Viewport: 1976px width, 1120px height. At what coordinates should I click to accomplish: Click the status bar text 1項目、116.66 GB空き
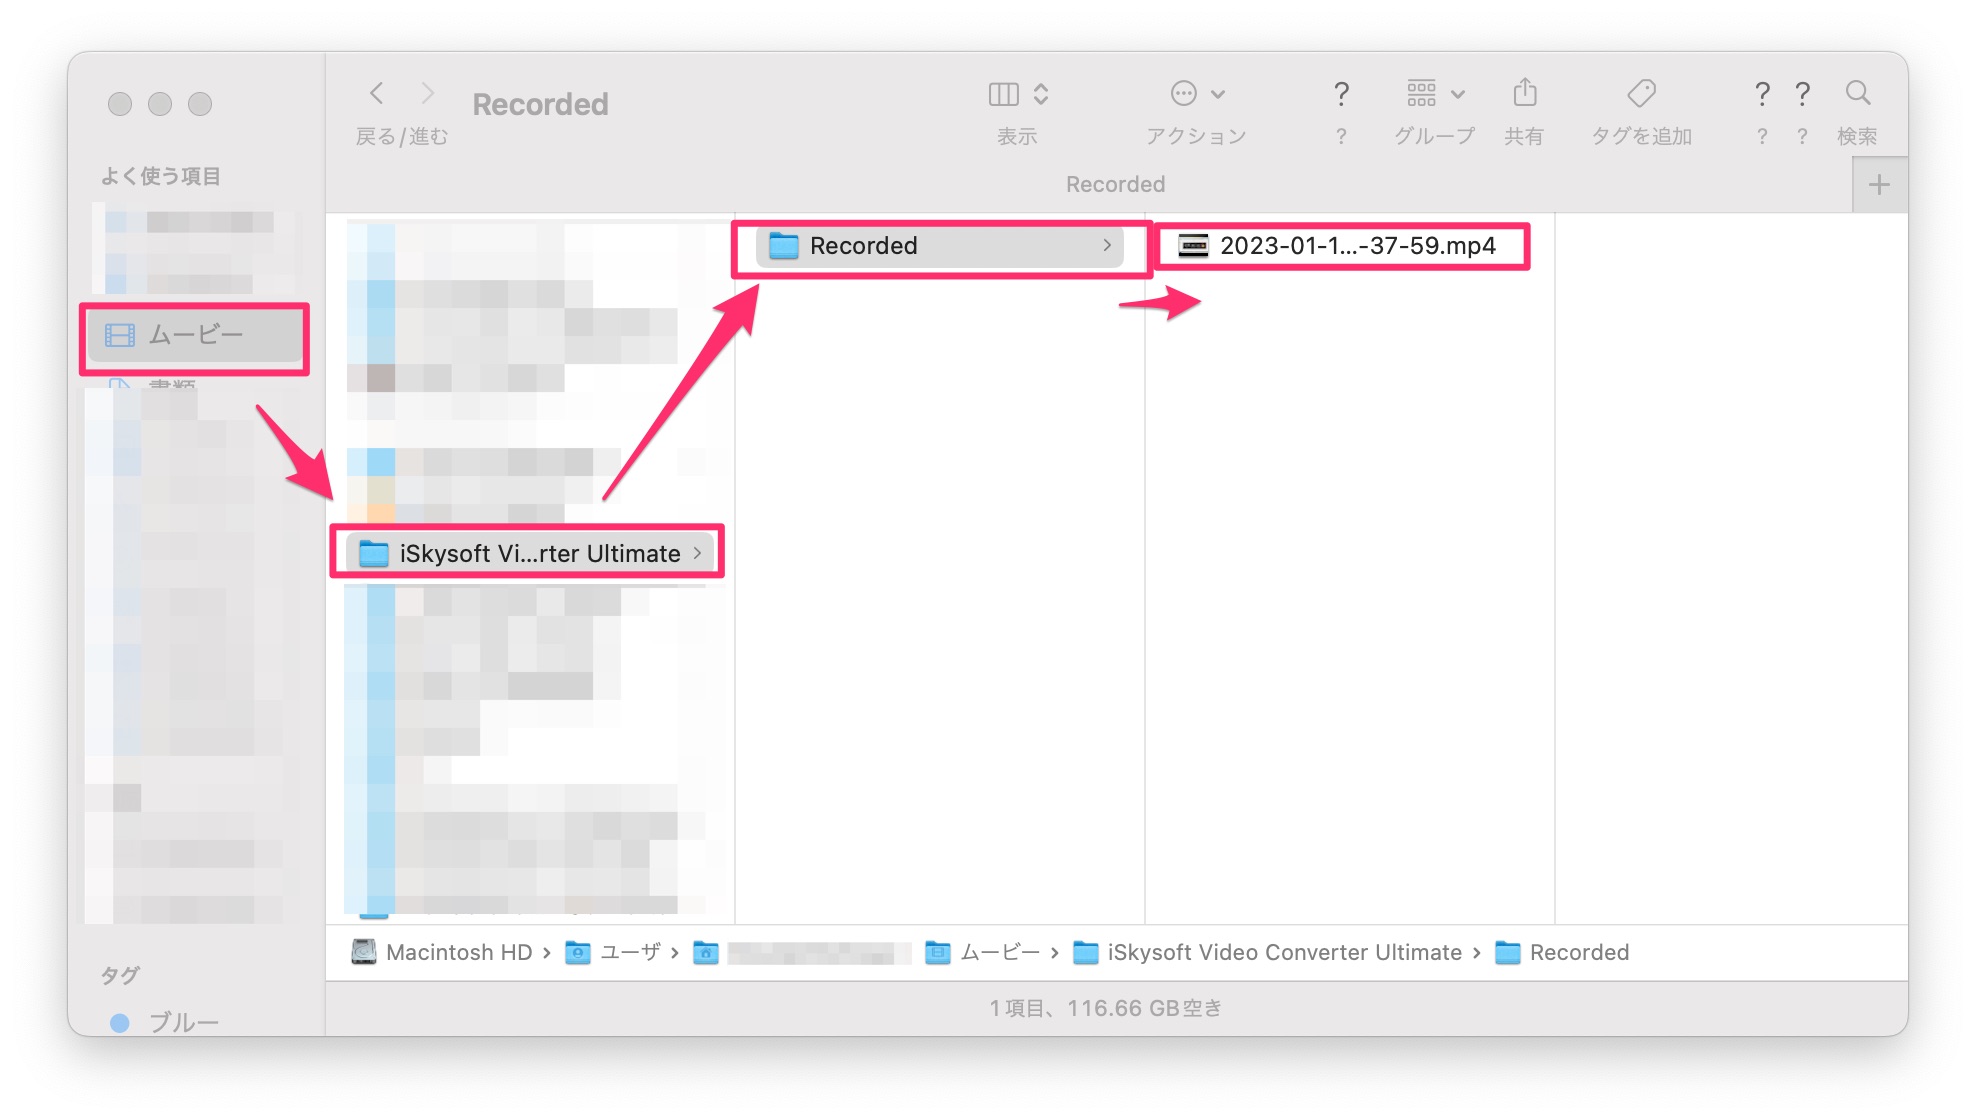pyautogui.click(x=1105, y=1008)
